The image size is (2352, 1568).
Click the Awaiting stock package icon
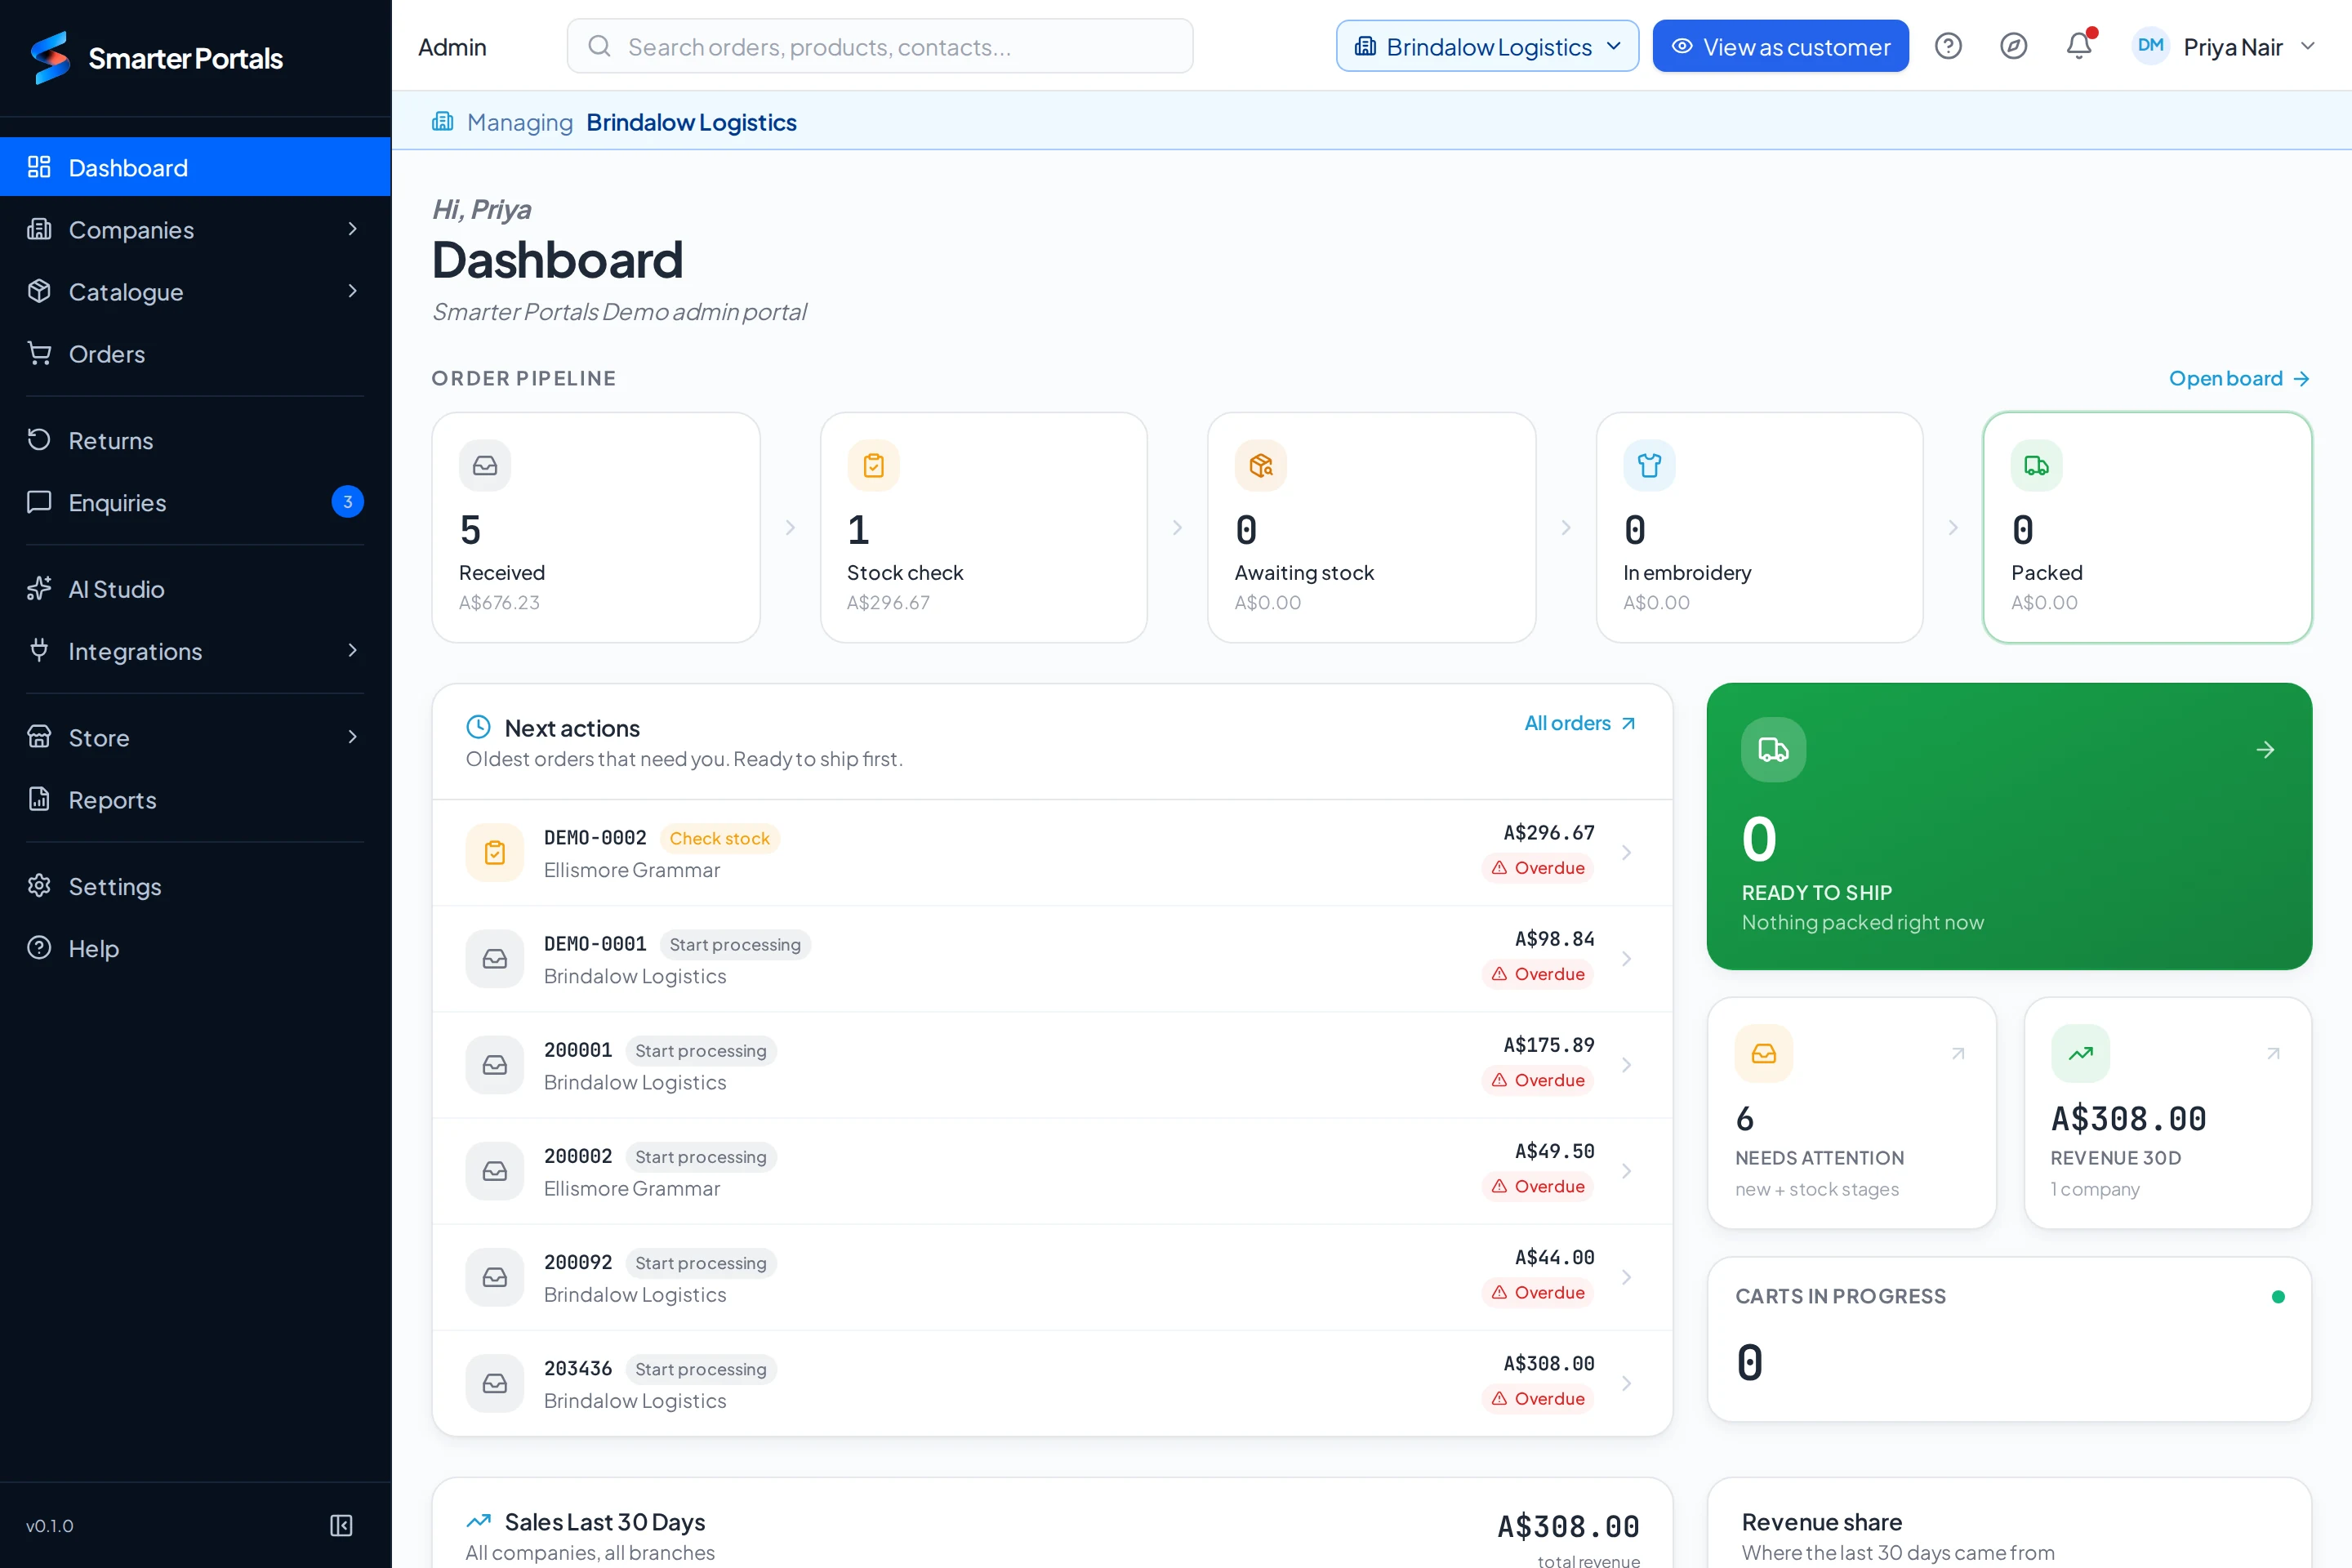point(1261,465)
